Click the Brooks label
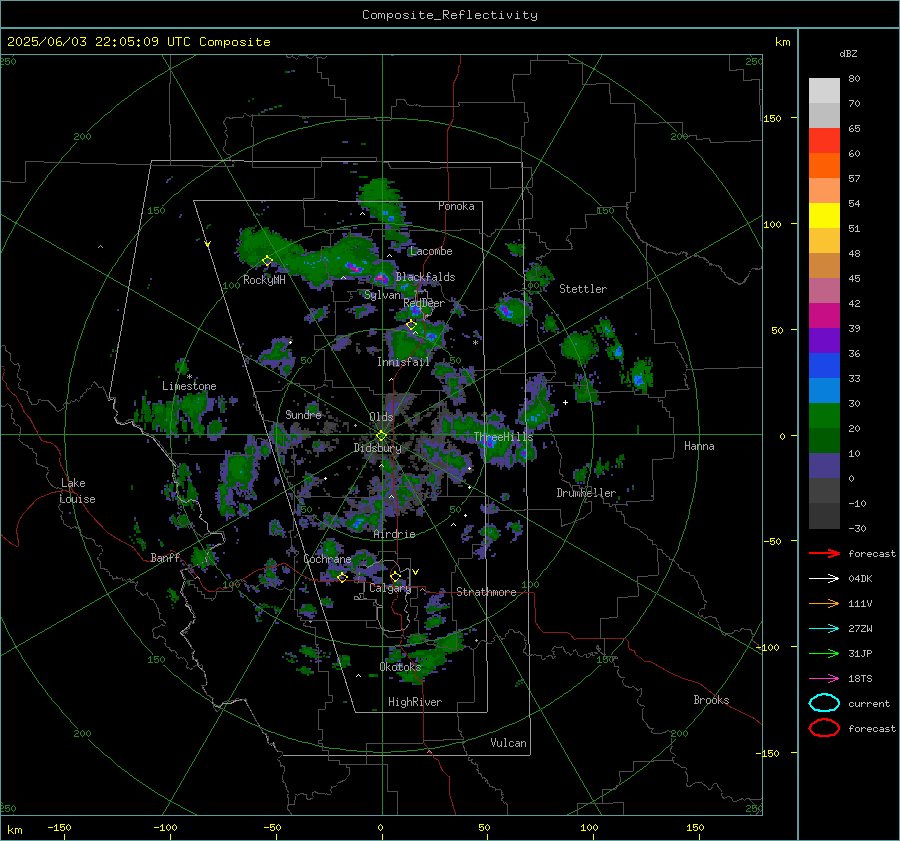The width and height of the screenshot is (900, 841). [x=711, y=700]
